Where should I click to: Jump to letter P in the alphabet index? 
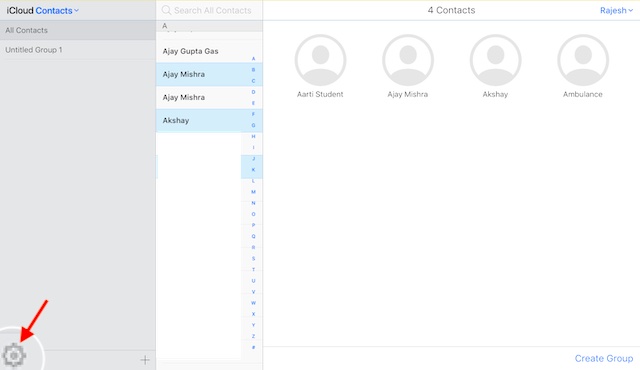click(253, 225)
